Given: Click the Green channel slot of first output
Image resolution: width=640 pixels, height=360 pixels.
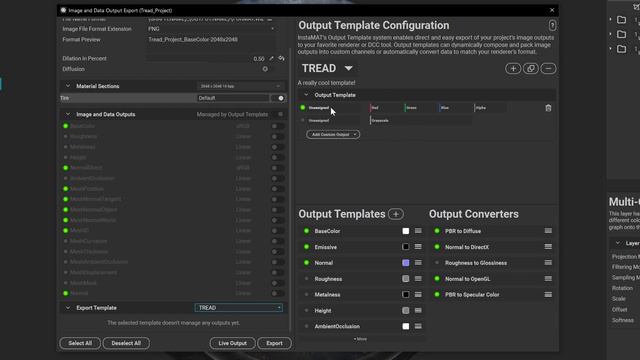Looking at the screenshot, I should (x=421, y=108).
